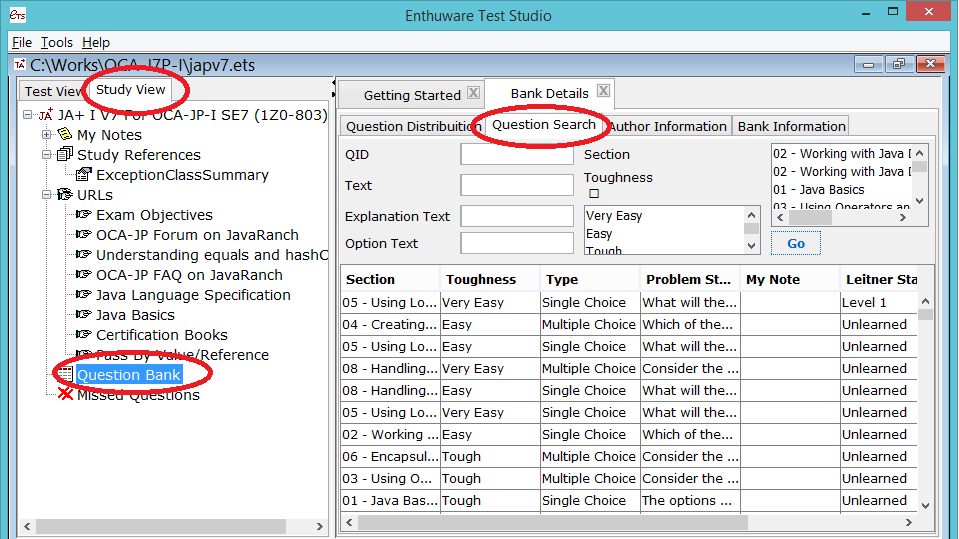Click hand icon beside Certification Books
959x539 pixels.
coord(83,335)
